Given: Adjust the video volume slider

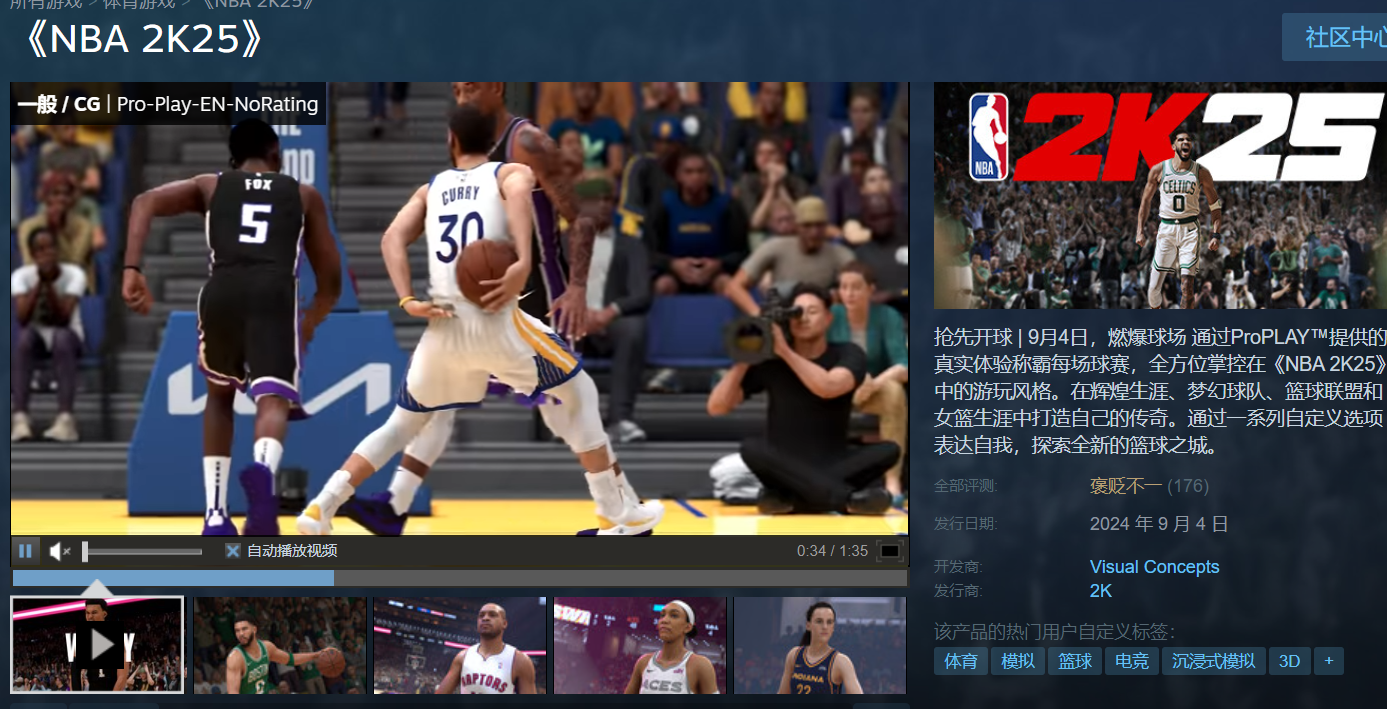Looking at the screenshot, I should [x=140, y=550].
